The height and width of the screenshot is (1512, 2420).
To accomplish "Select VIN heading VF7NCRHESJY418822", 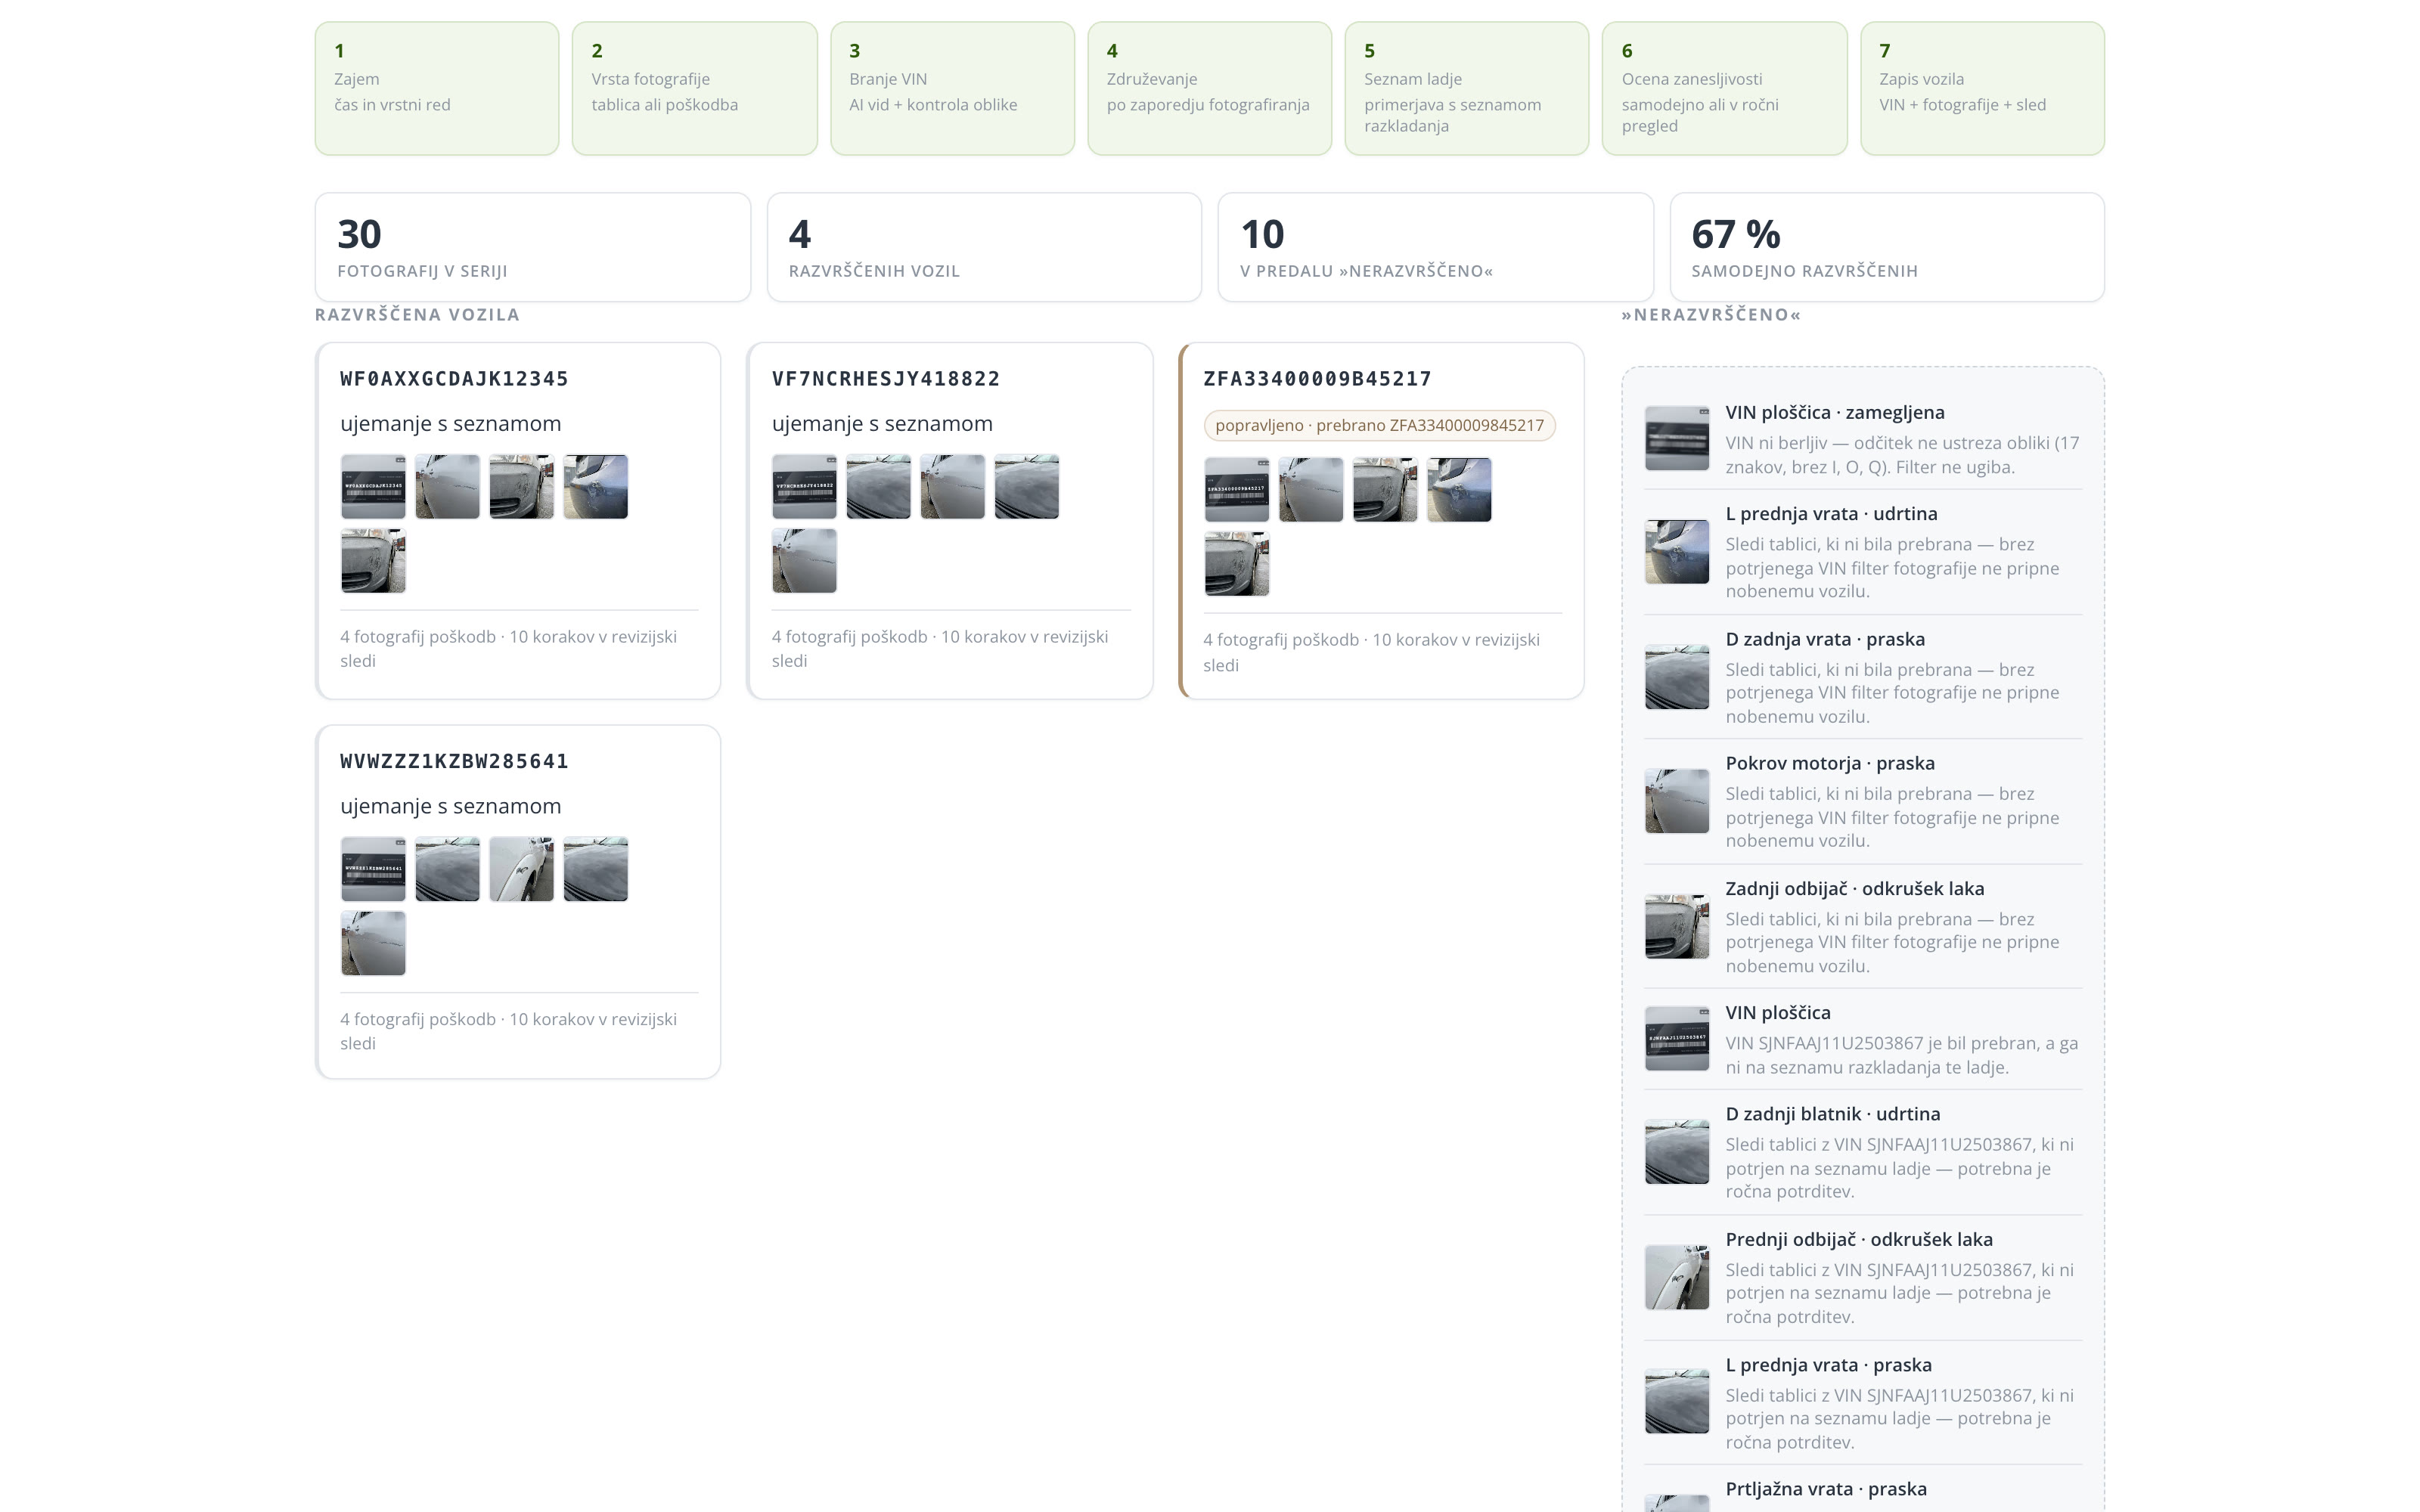I will (886, 379).
